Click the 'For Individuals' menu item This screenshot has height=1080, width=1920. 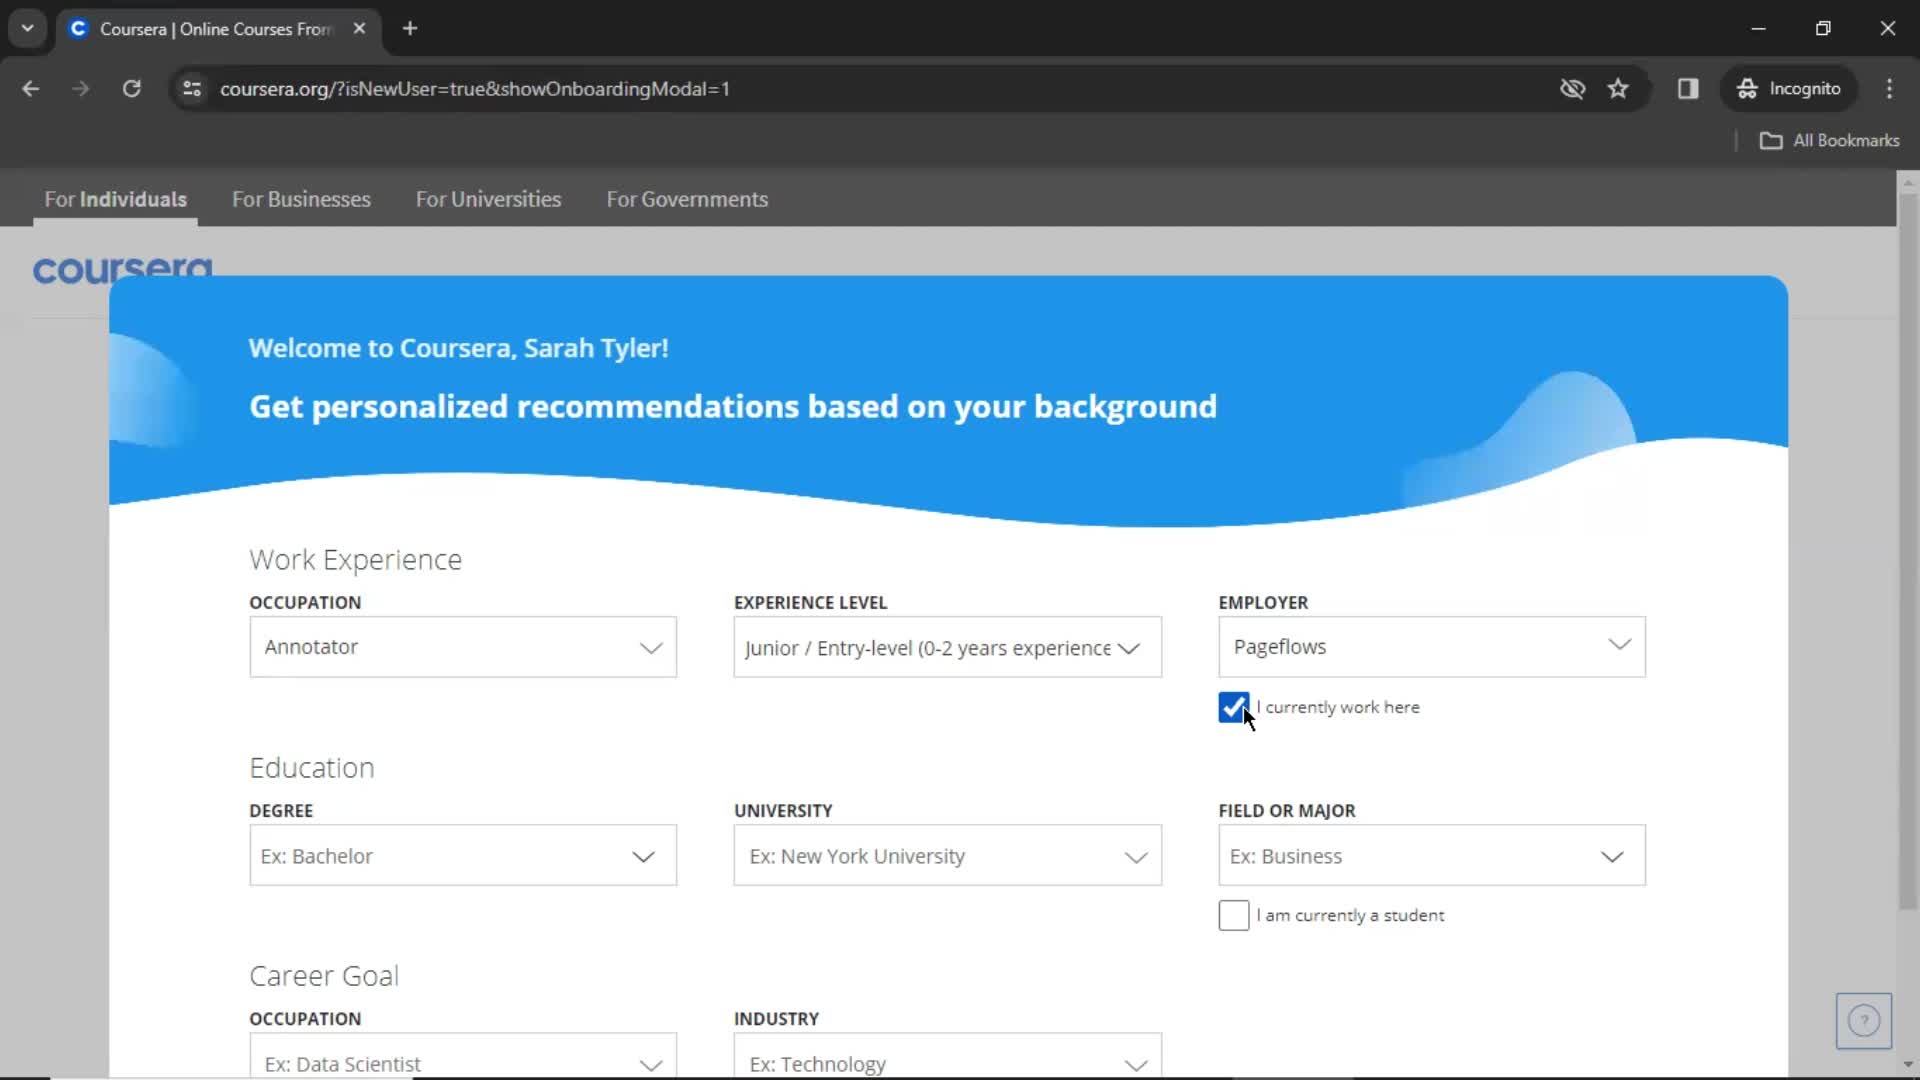click(x=115, y=199)
